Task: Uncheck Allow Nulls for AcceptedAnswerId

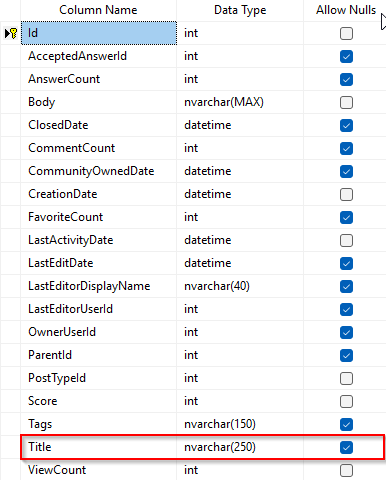Action: (x=346, y=56)
